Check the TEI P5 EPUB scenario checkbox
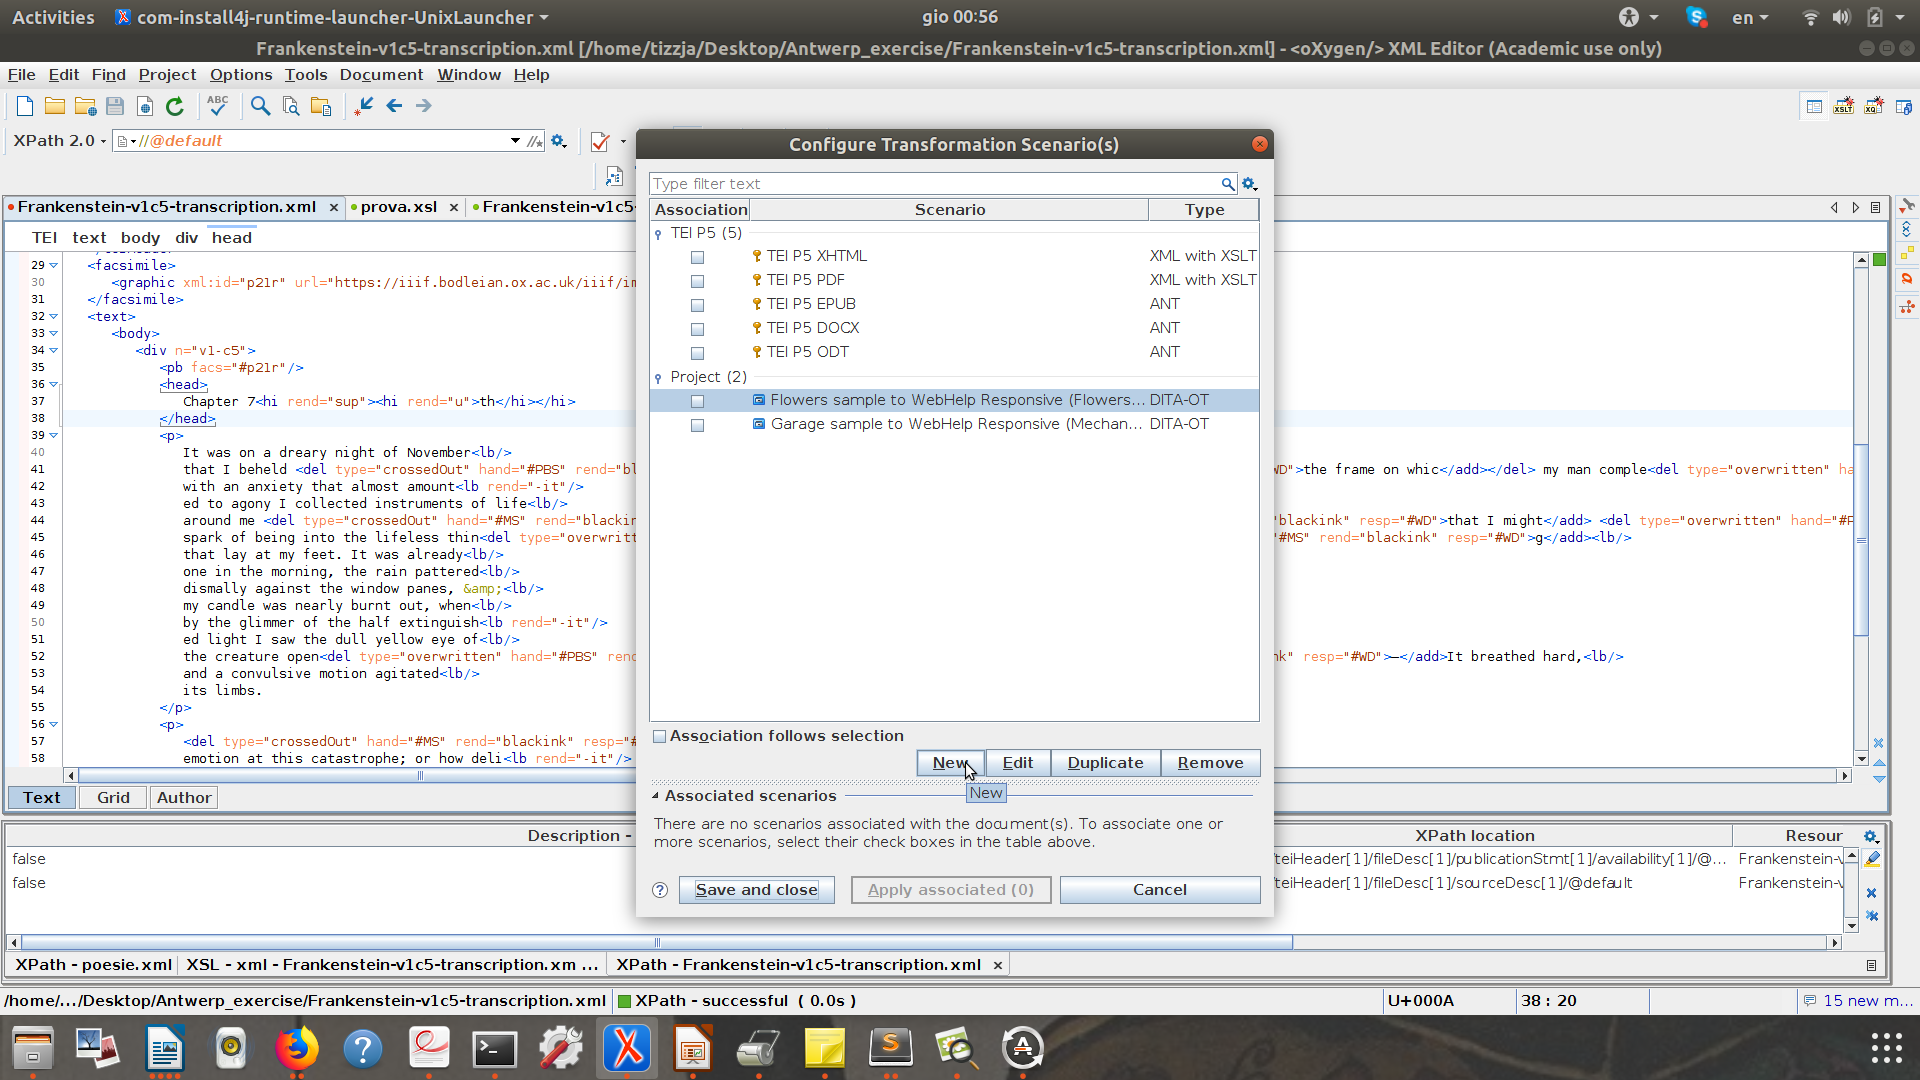Viewport: 1920px width, 1080px height. (x=698, y=305)
